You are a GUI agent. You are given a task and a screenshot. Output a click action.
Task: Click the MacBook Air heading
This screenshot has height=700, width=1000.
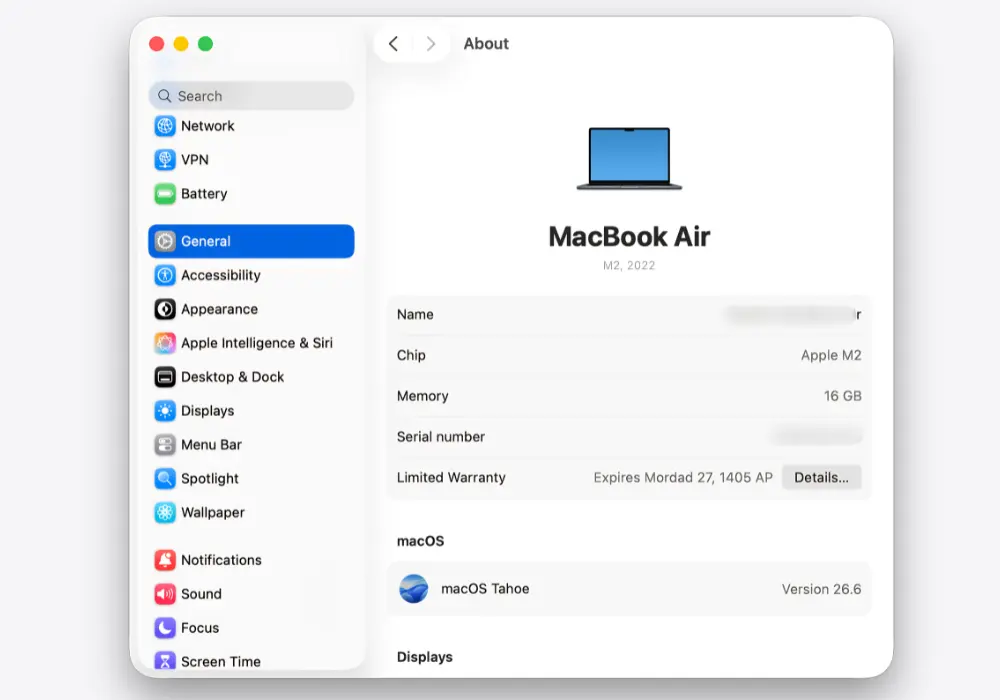629,237
